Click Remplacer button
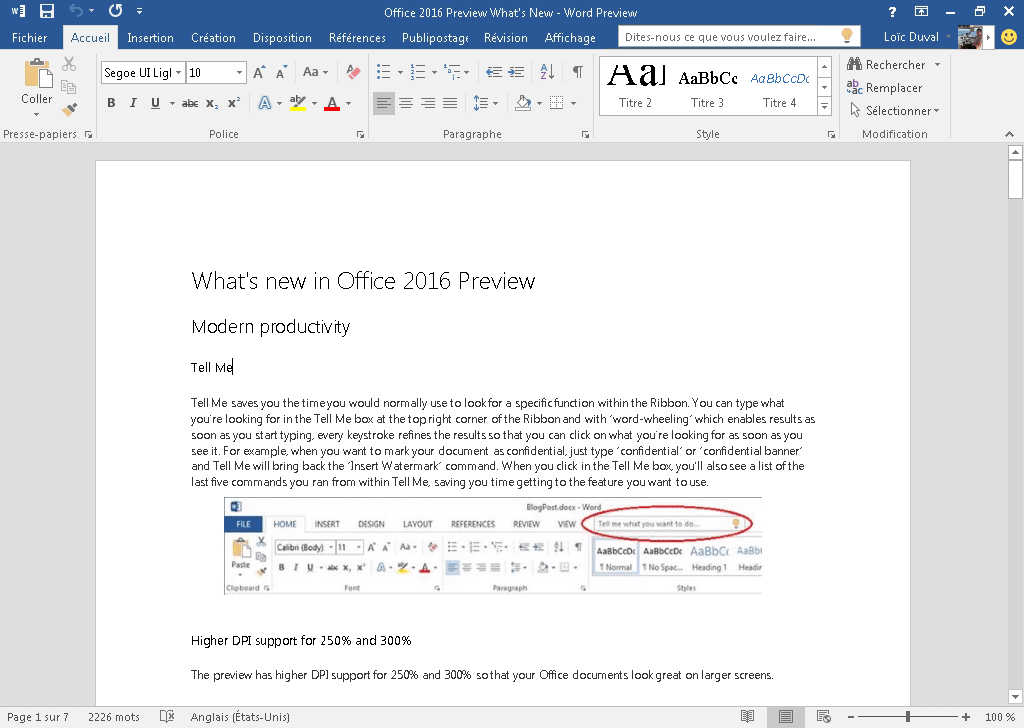The image size is (1024, 728). point(885,87)
